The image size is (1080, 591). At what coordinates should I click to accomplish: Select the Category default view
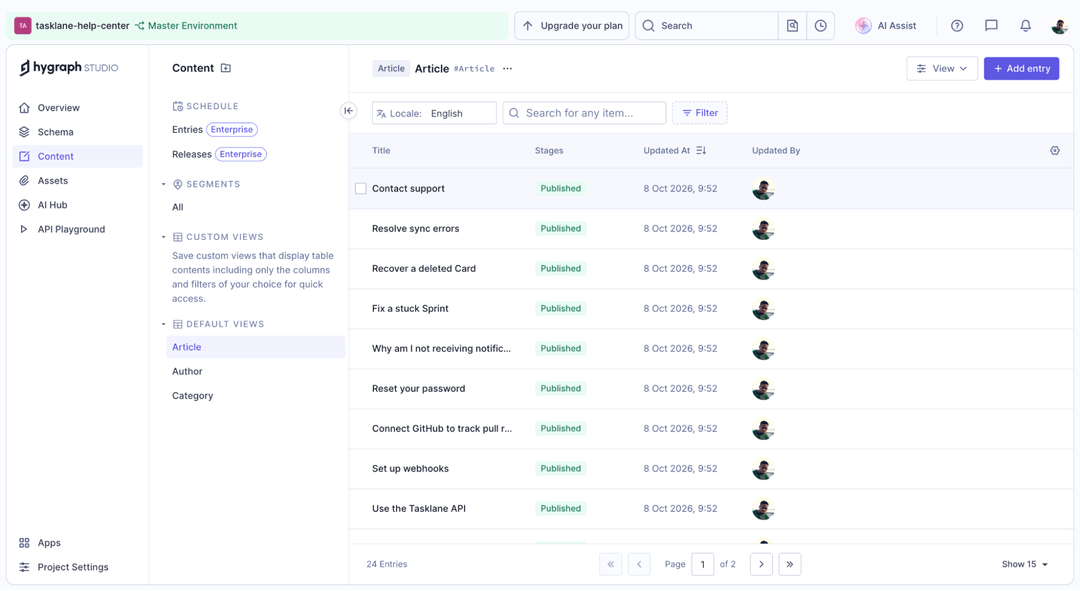tap(256, 395)
